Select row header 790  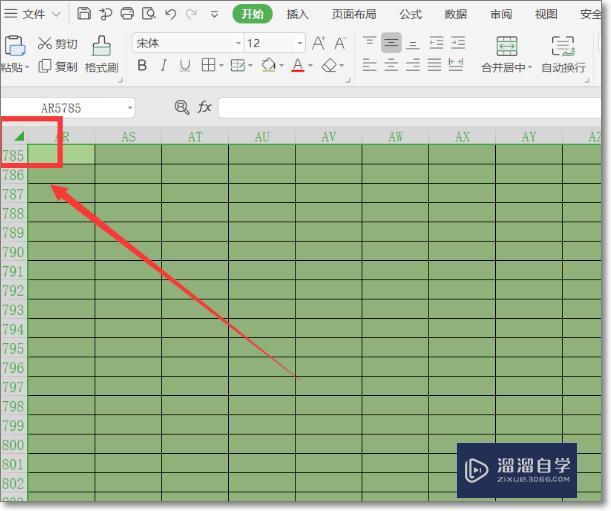(x=13, y=252)
